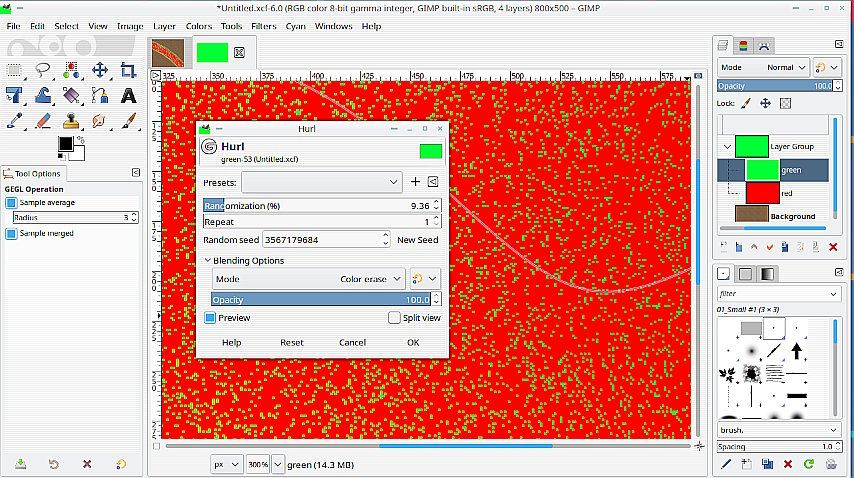Open the brush. tag assign dropdown
Viewport: 854px width, 478px height.
[x=833, y=430]
